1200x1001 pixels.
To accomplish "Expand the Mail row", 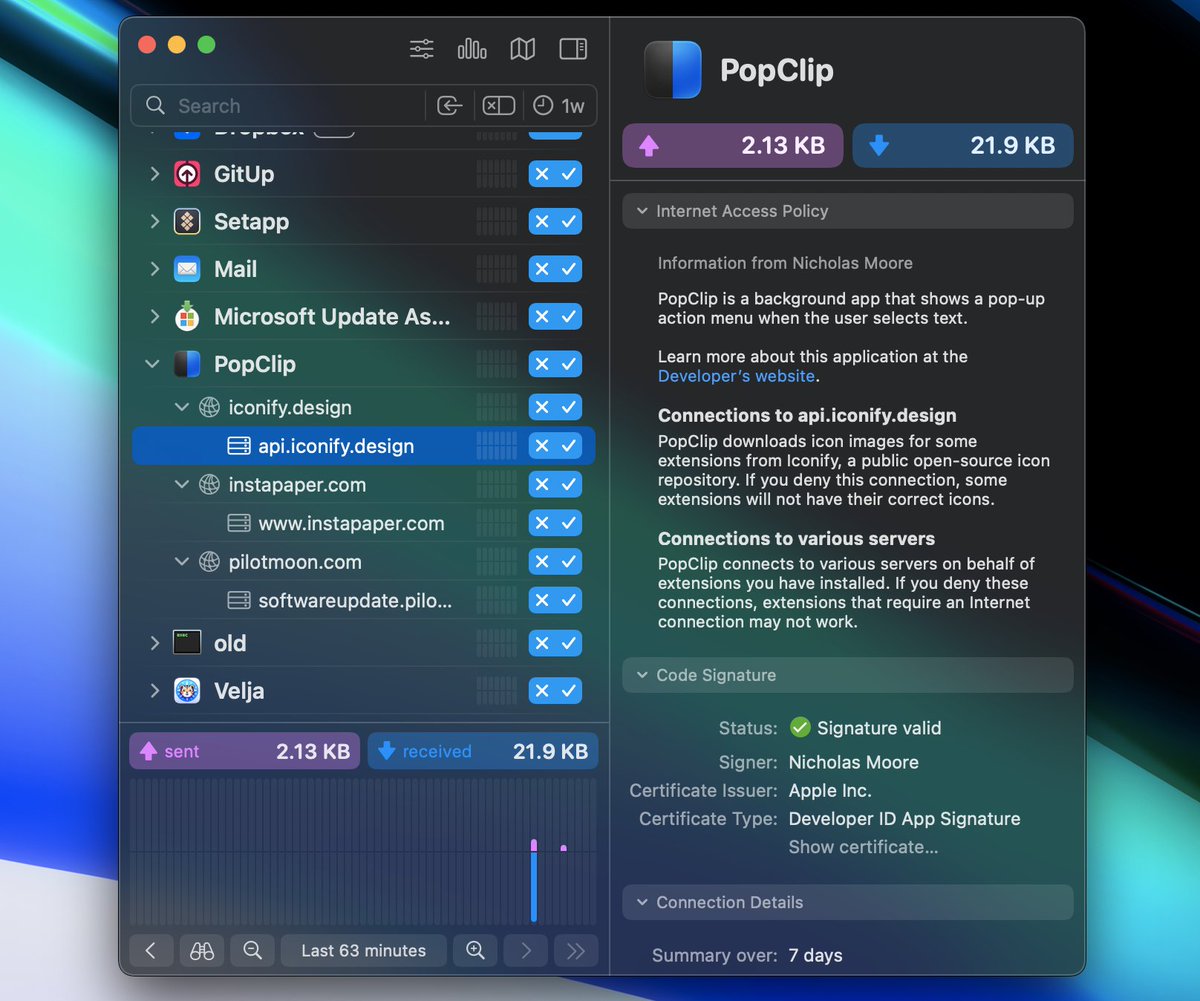I will click(154, 269).
